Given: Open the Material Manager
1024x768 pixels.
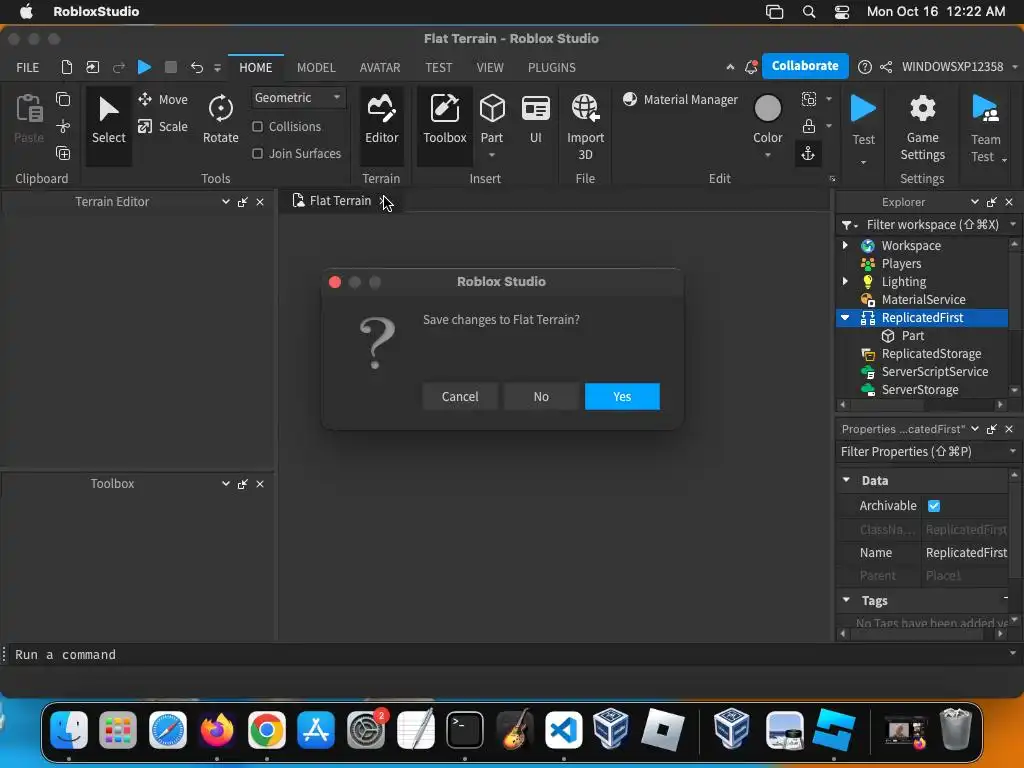Looking at the screenshot, I should (680, 99).
